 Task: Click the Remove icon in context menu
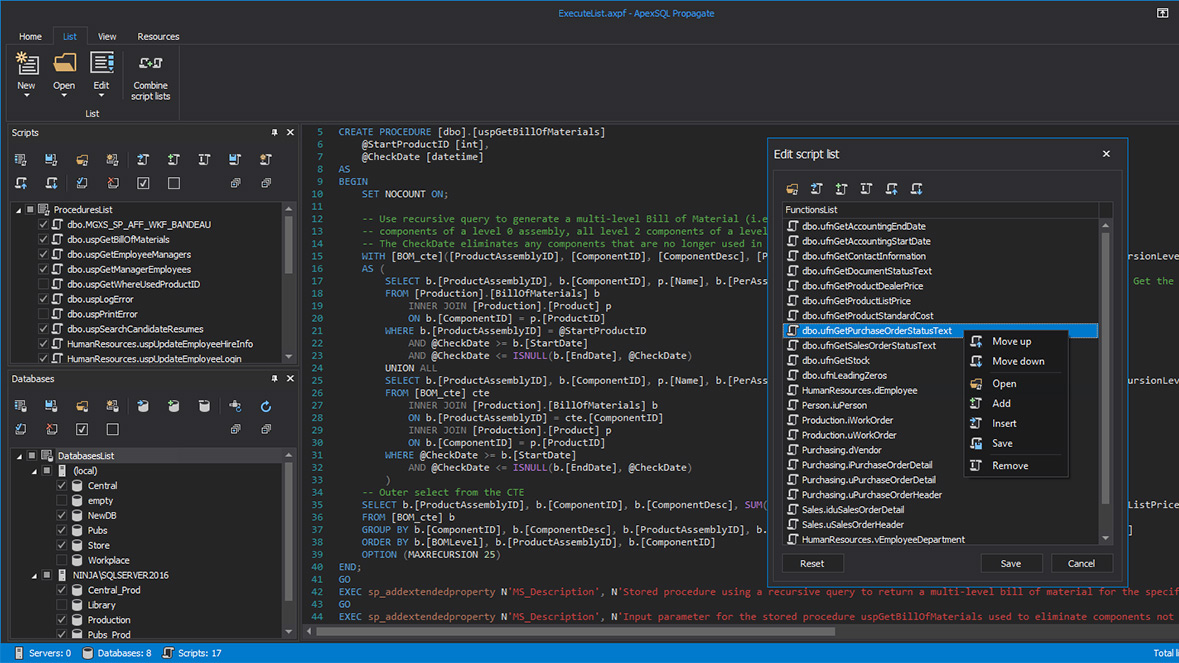(976, 466)
